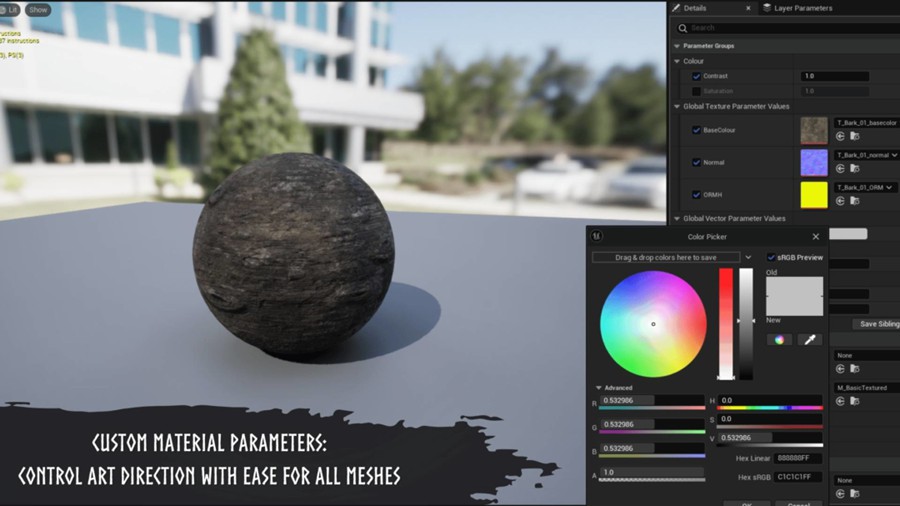Open the Show viewport menu
The width and height of the screenshot is (900, 506).
click(x=37, y=10)
